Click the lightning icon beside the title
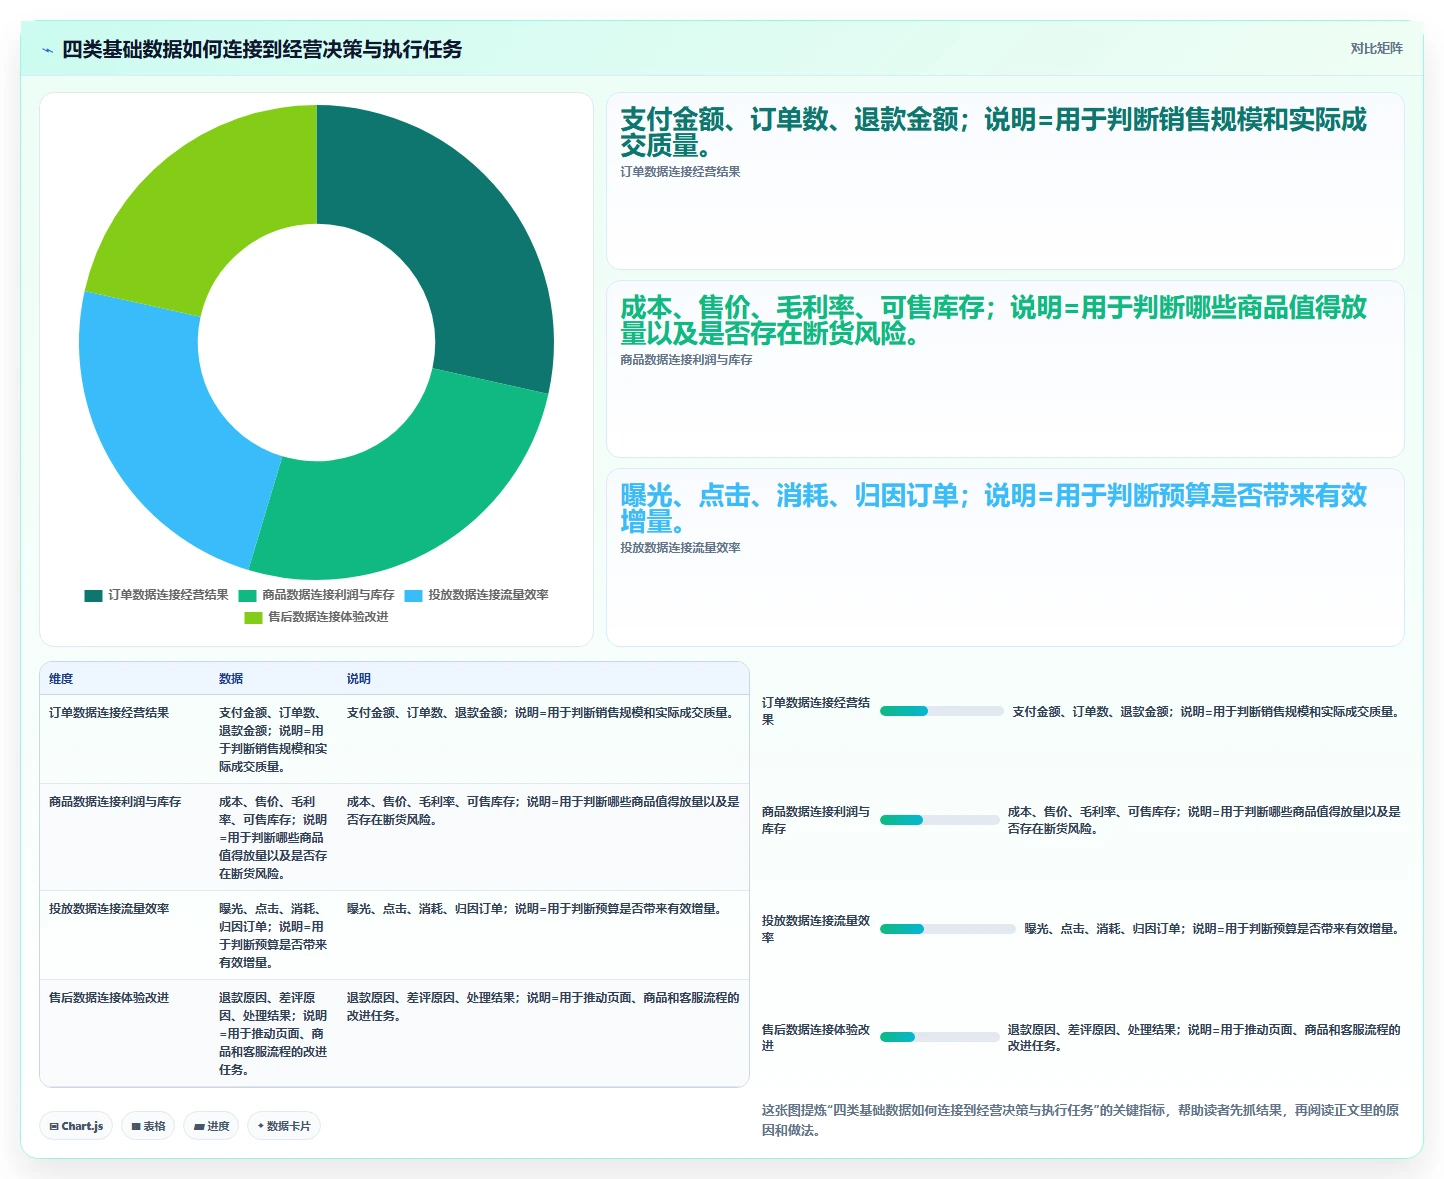 [47, 50]
